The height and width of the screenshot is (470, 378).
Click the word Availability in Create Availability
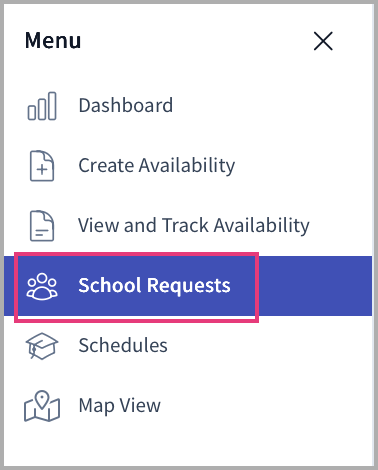[x=187, y=166]
